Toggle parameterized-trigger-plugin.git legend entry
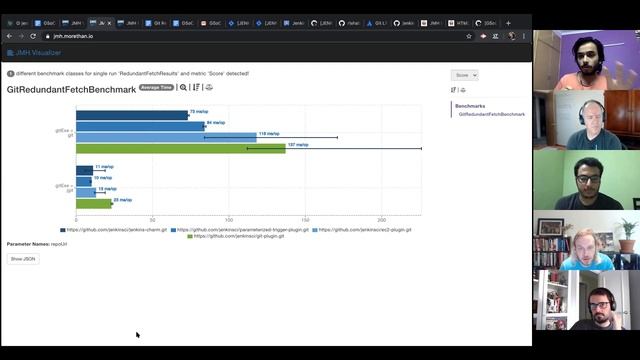 [240, 230]
